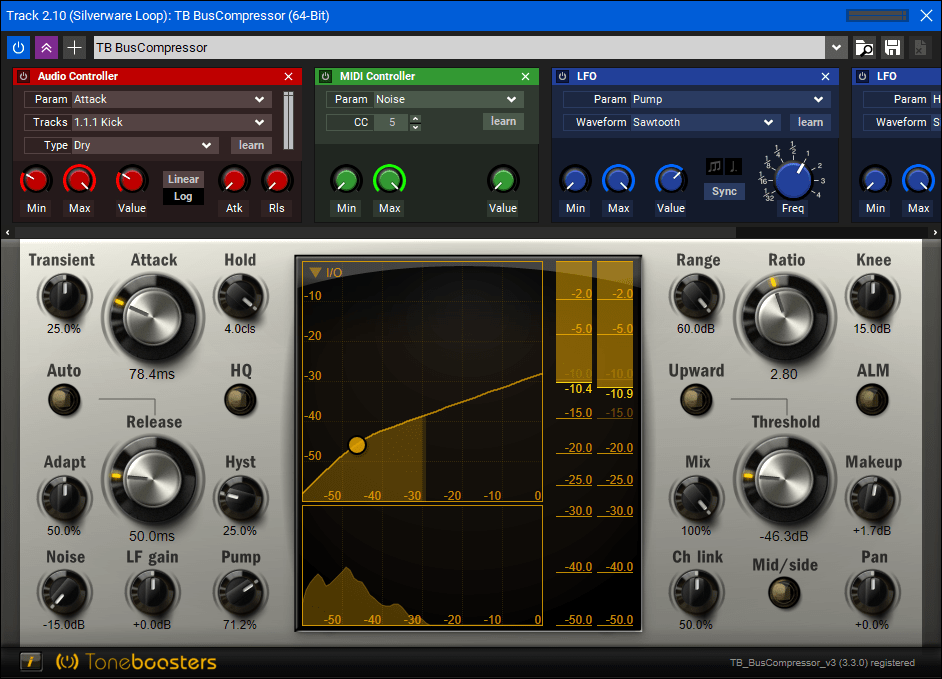The width and height of the screenshot is (942, 679).
Task: Select the Linear curve option
Action: point(183,179)
